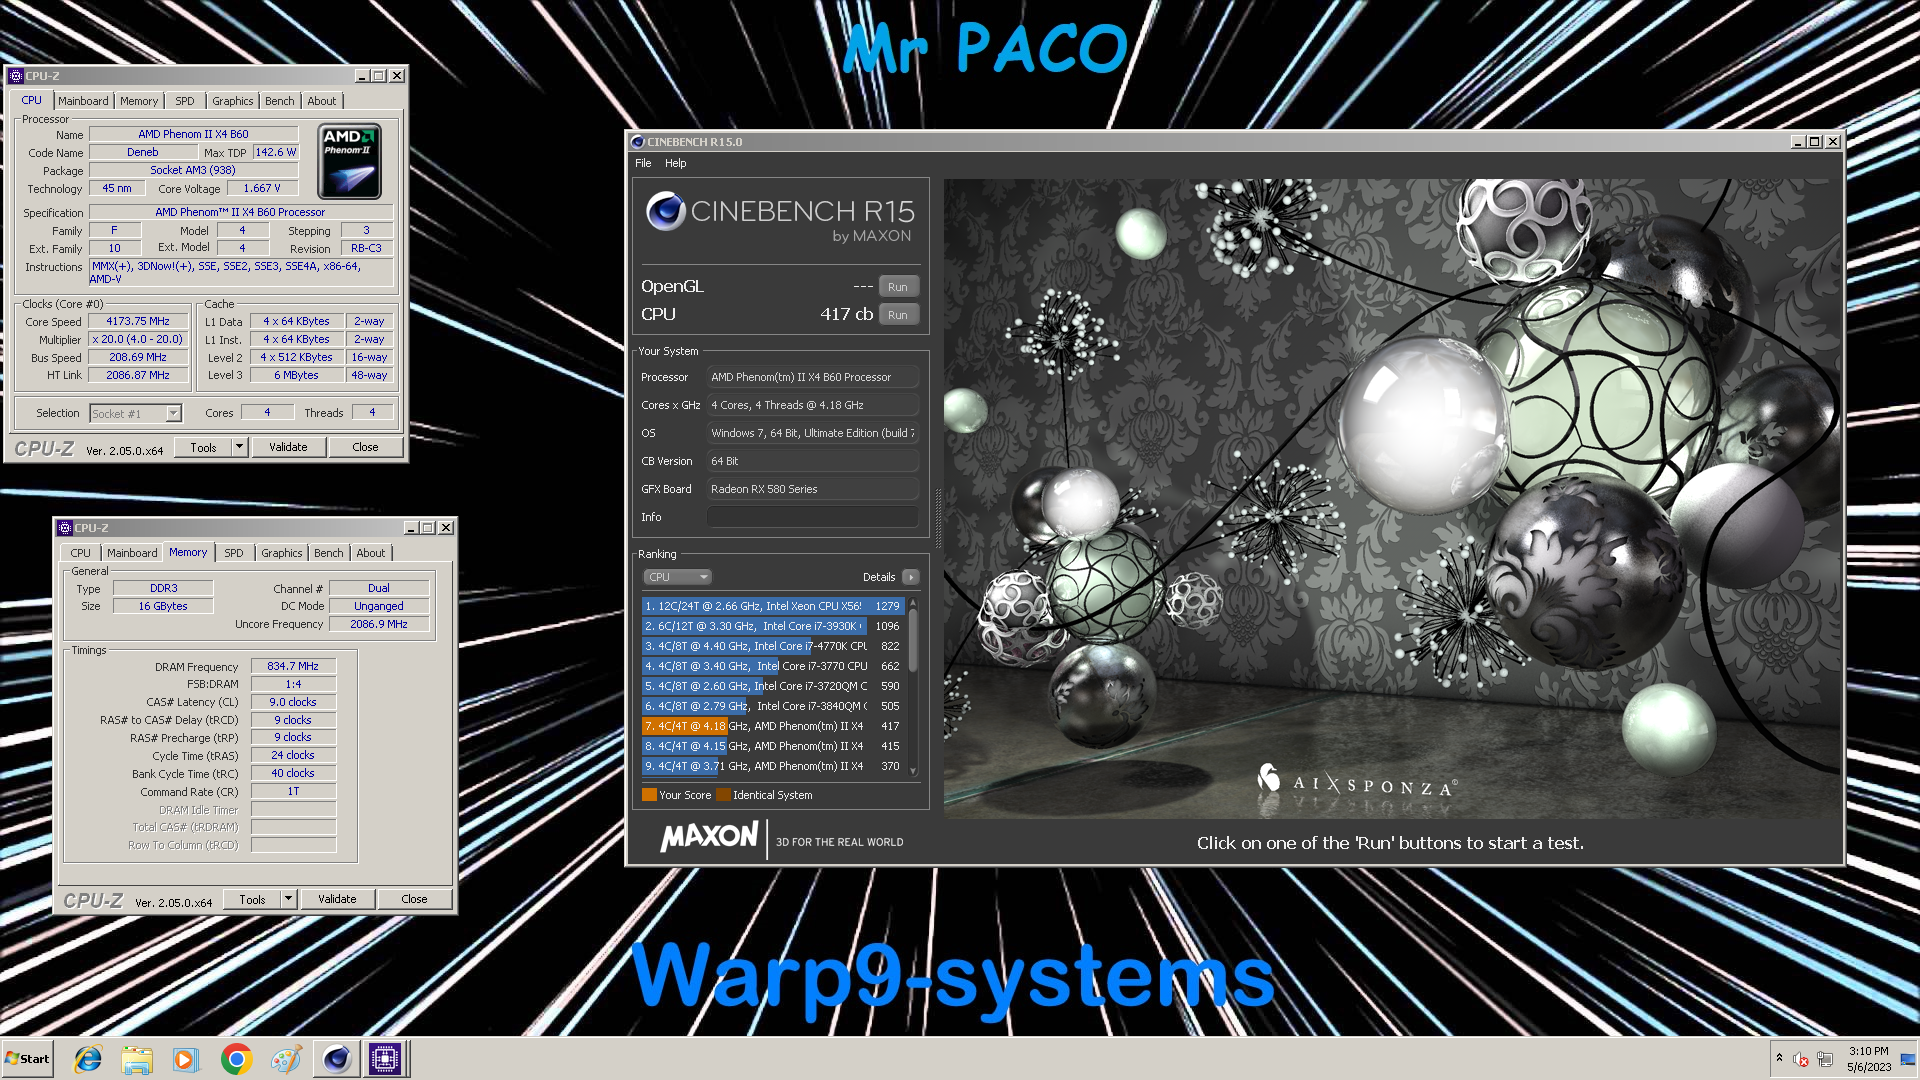Viewport: 1920px width, 1080px height.
Task: Open SPD tab in lower CPU-Z window
Action: (x=234, y=553)
